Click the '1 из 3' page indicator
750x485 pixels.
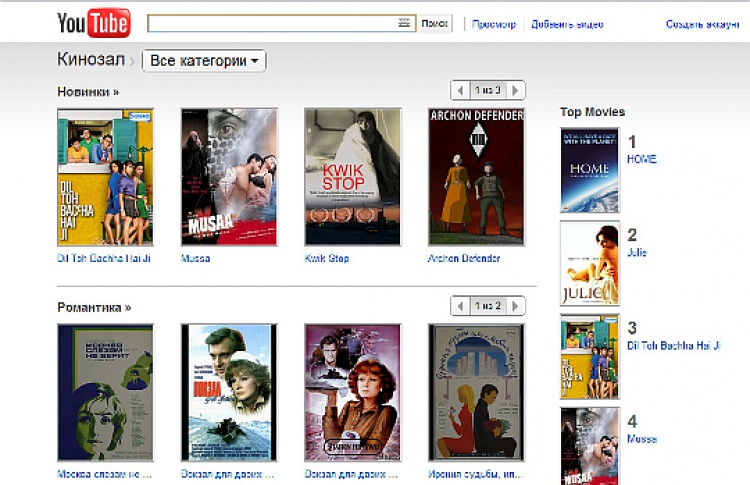tap(487, 90)
